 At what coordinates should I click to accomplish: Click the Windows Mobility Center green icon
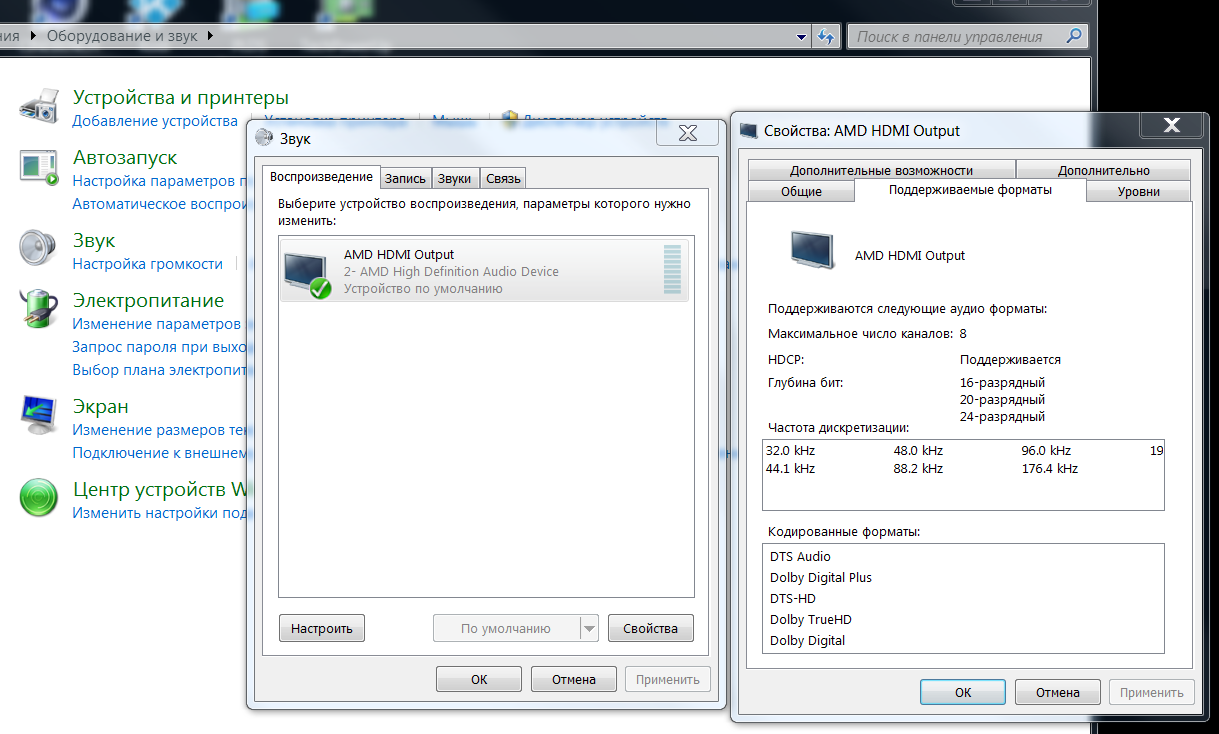pyautogui.click(x=40, y=497)
